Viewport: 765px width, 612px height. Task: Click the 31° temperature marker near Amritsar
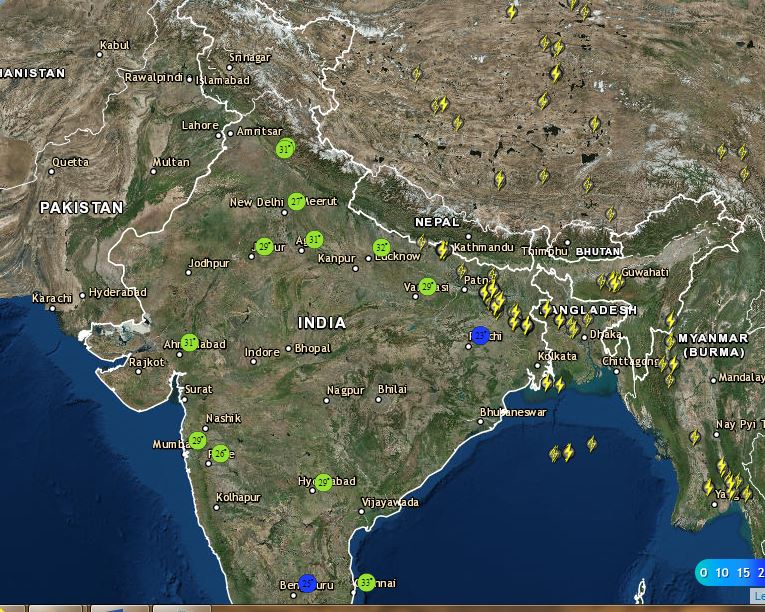pyautogui.click(x=285, y=148)
